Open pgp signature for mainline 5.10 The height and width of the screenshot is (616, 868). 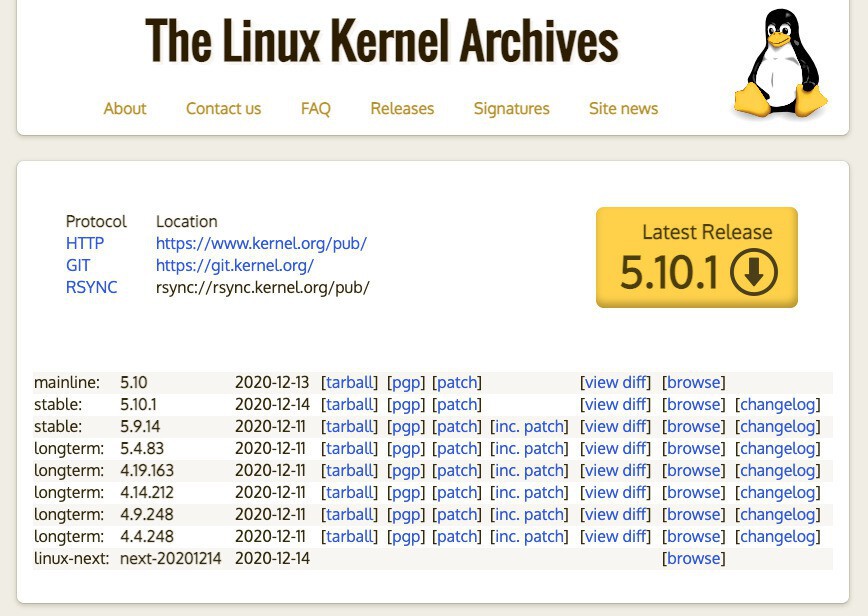tap(406, 383)
